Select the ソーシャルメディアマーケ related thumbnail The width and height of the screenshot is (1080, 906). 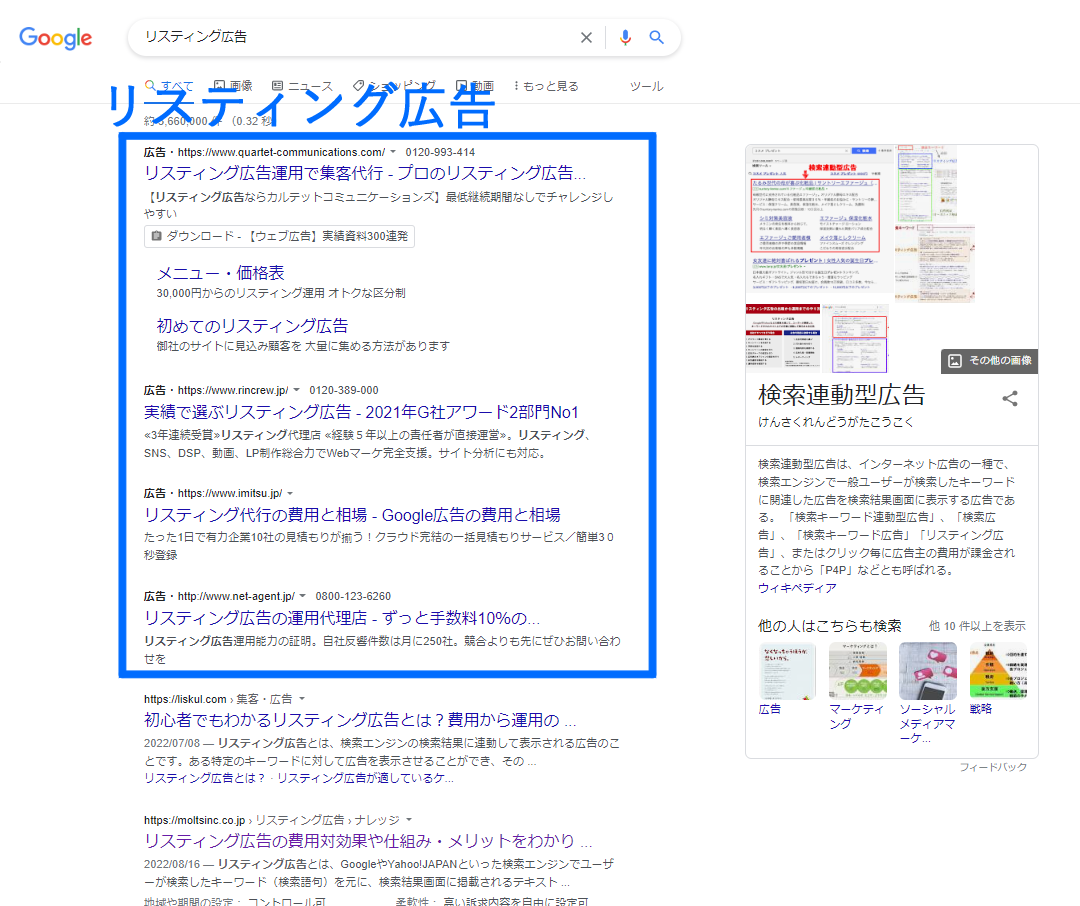tap(928, 671)
